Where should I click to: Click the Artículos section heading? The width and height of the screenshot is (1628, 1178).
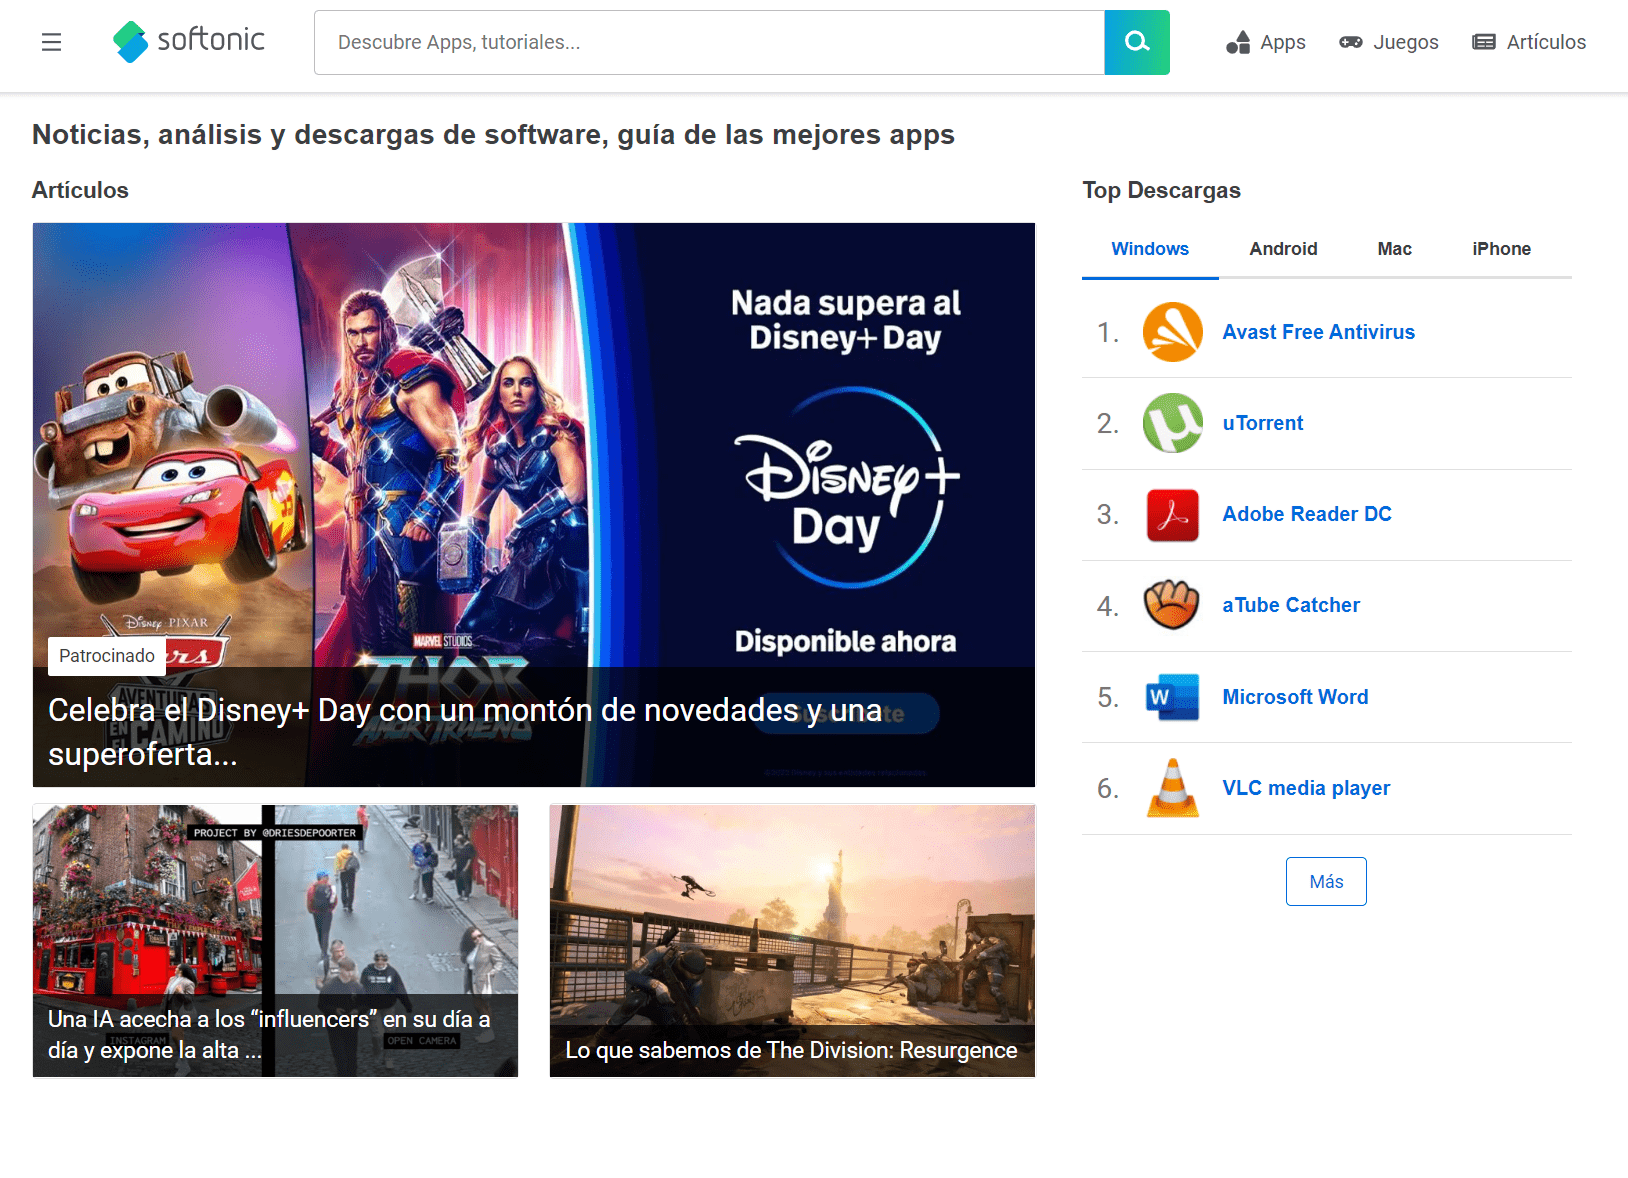pos(80,190)
